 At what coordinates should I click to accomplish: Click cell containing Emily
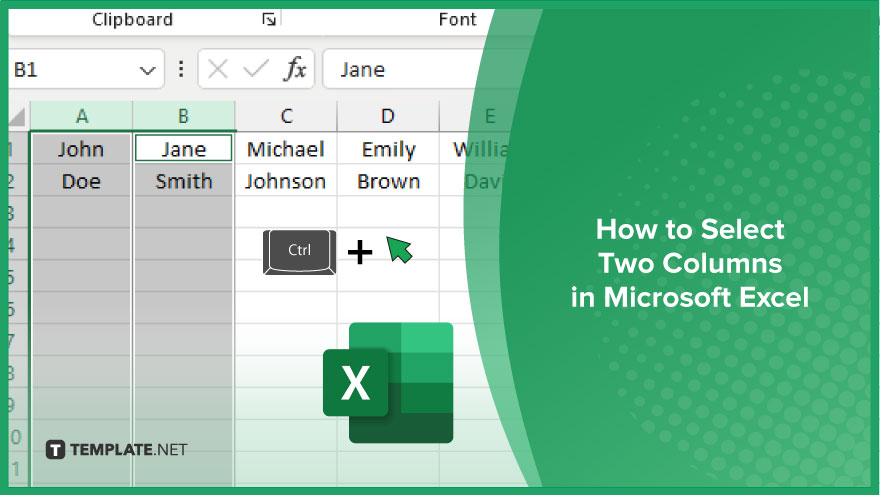(388, 149)
